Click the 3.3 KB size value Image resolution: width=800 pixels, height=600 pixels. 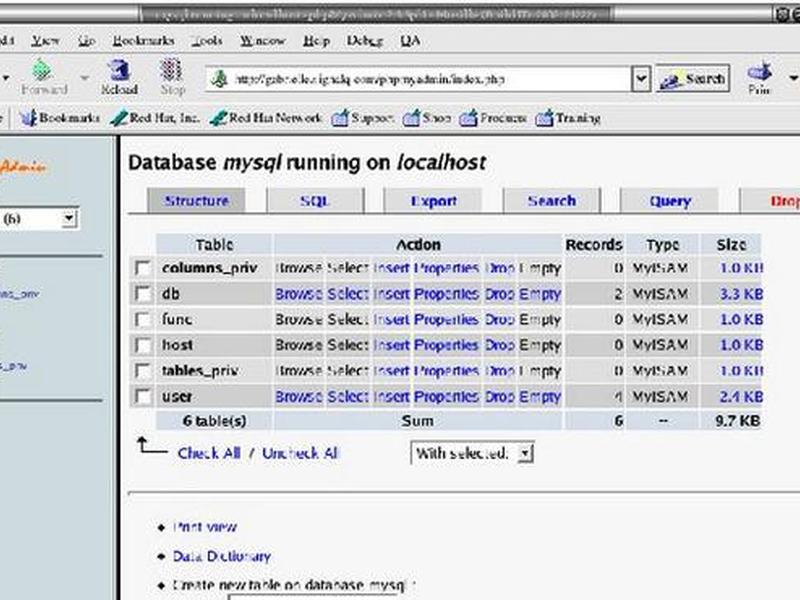tap(741, 294)
